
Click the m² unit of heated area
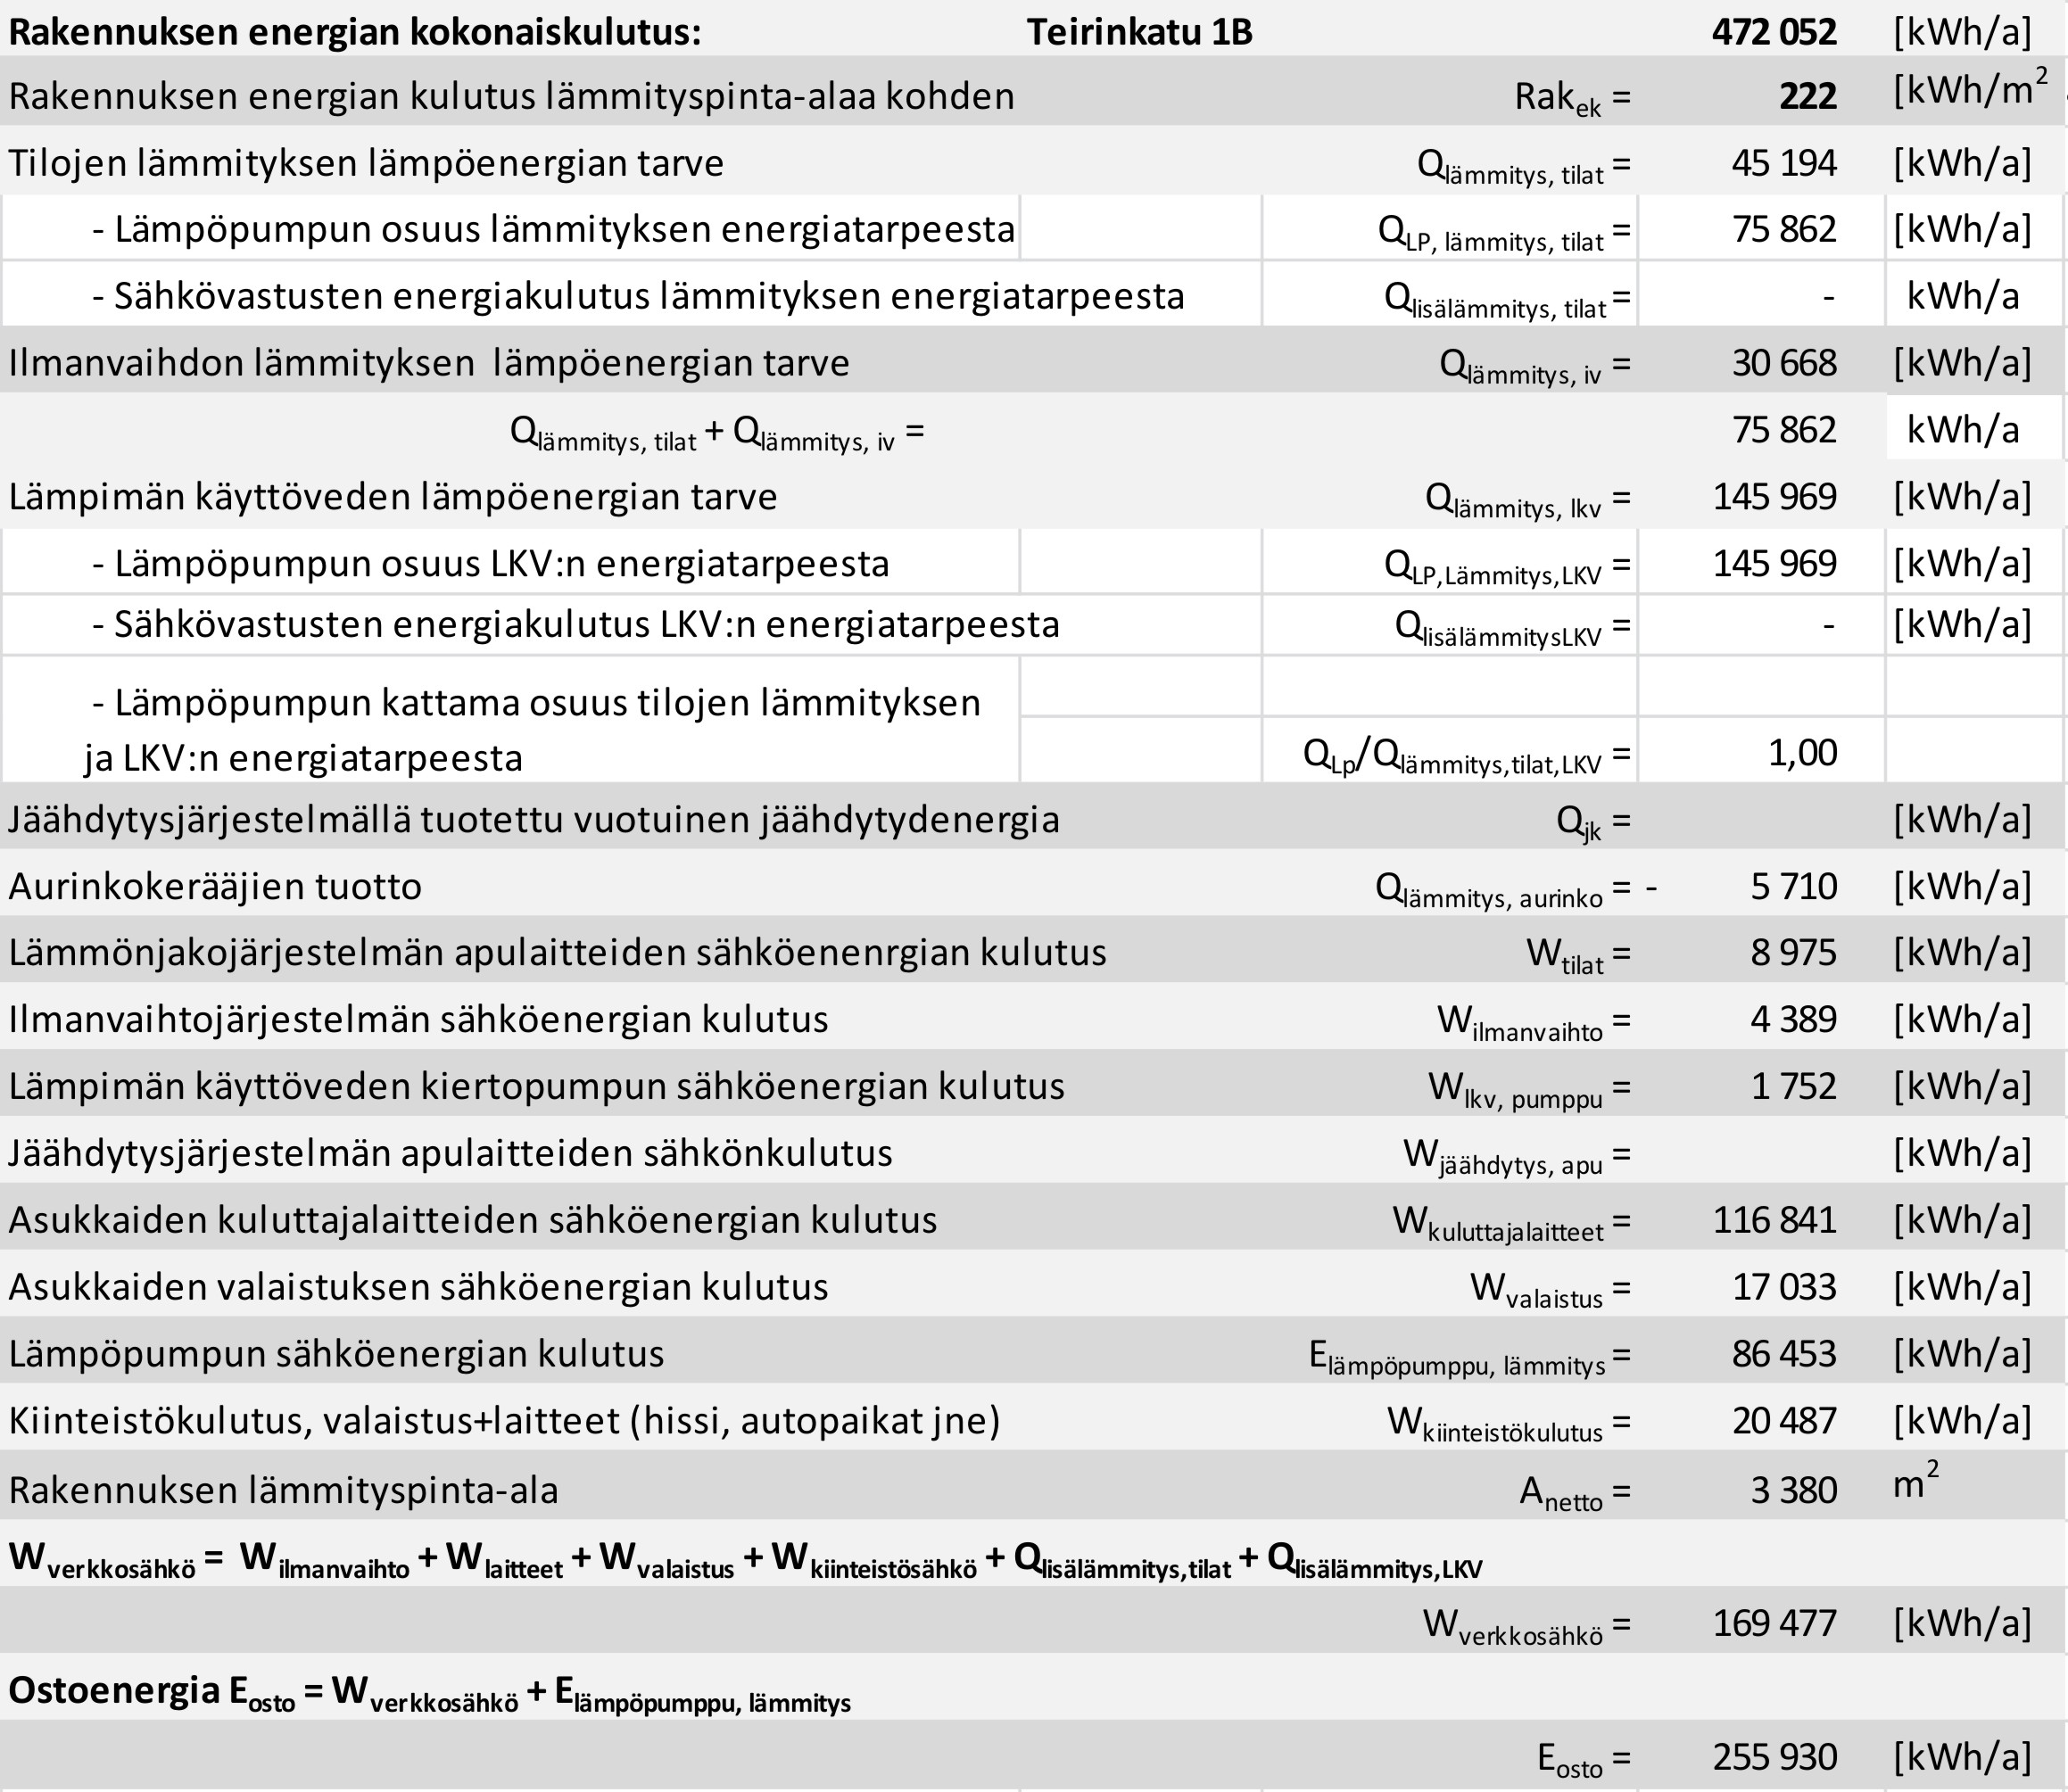(1916, 1481)
